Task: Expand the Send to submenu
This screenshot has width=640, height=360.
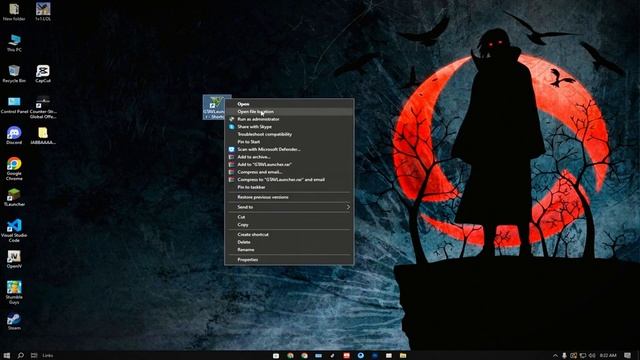Action: (289, 207)
